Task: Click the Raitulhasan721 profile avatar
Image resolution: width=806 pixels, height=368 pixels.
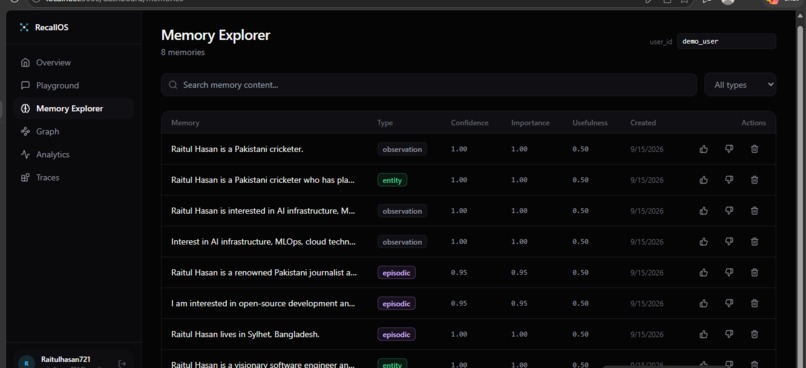Action: click(27, 363)
